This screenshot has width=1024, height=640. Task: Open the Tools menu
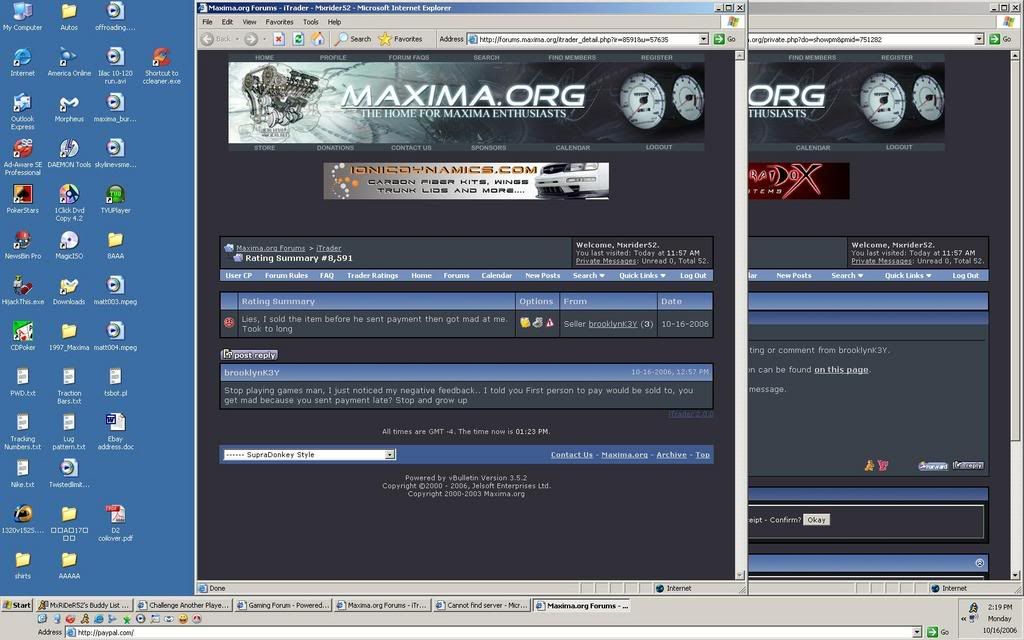tap(310, 22)
